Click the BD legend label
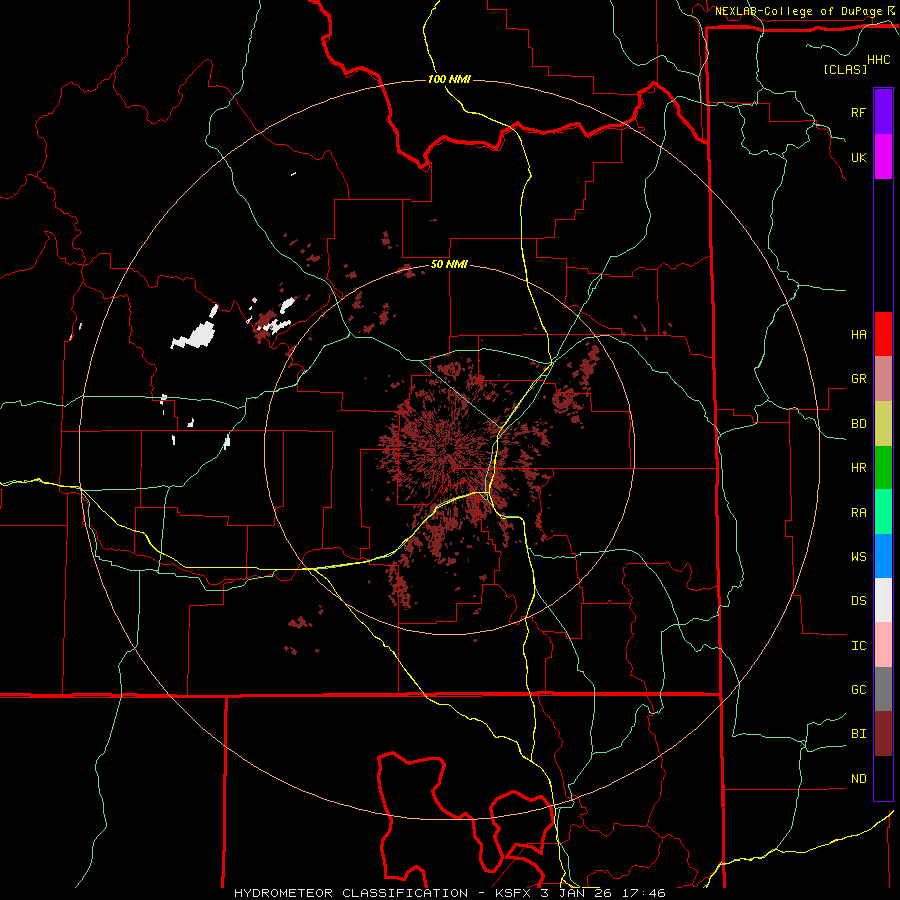The height and width of the screenshot is (900, 900). [858, 424]
